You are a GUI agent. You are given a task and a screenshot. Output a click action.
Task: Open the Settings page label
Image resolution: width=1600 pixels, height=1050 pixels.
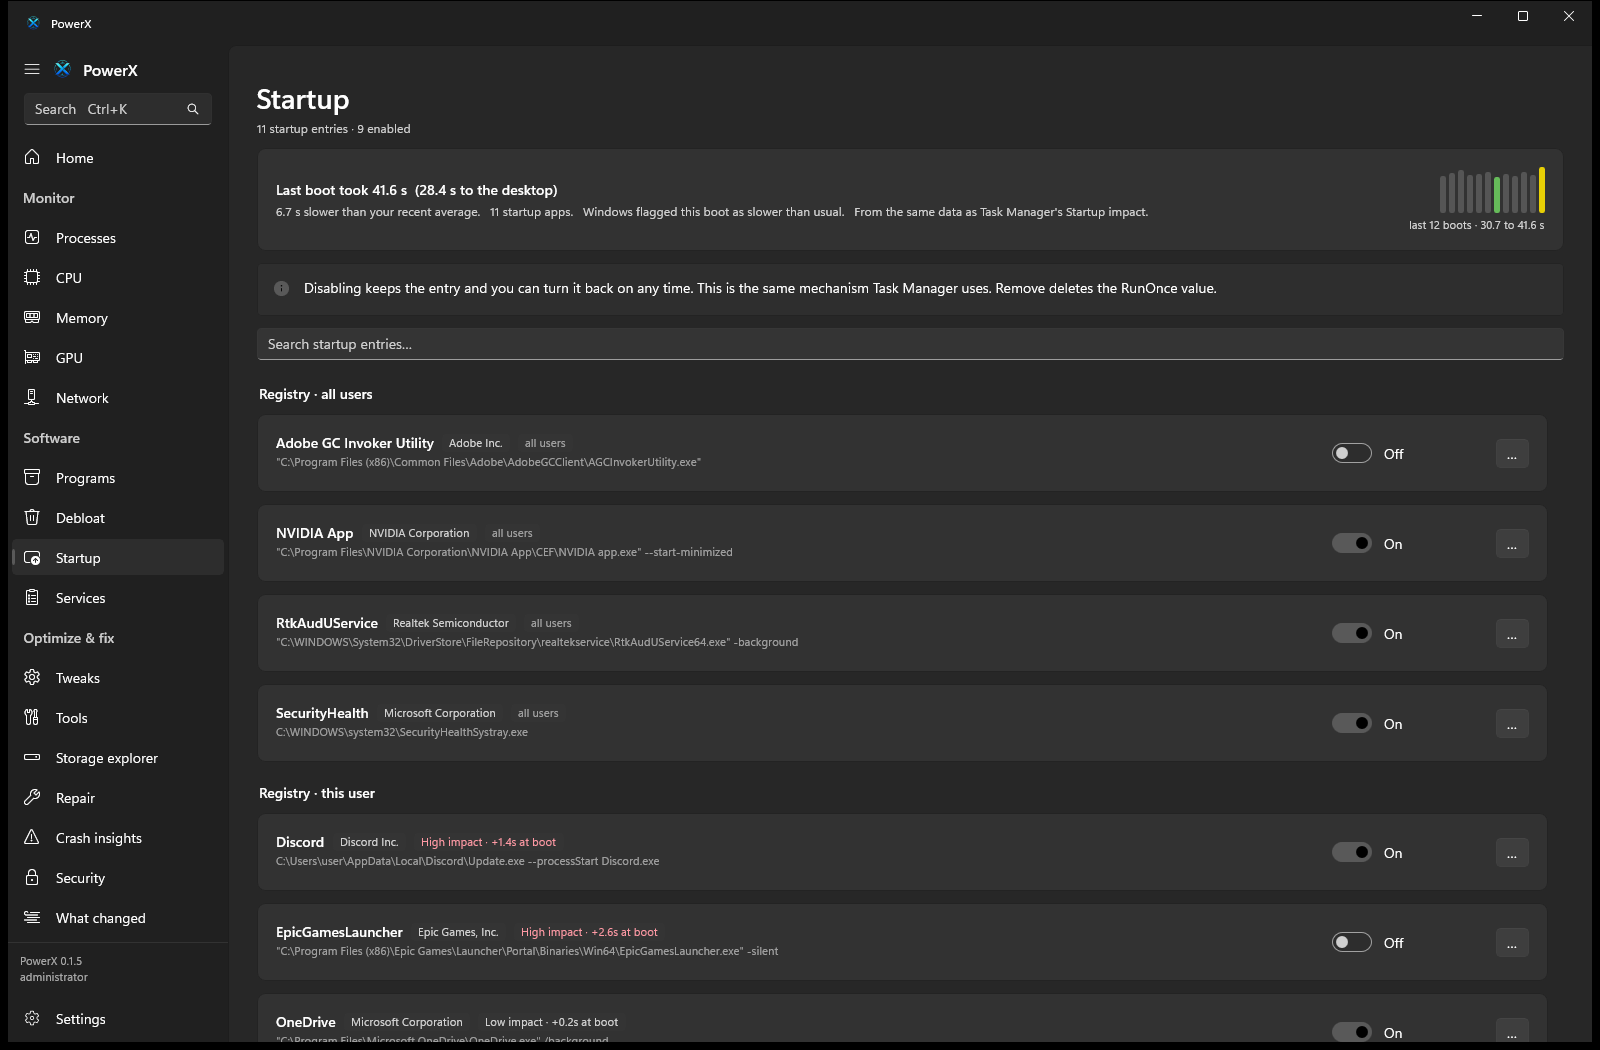(81, 1019)
